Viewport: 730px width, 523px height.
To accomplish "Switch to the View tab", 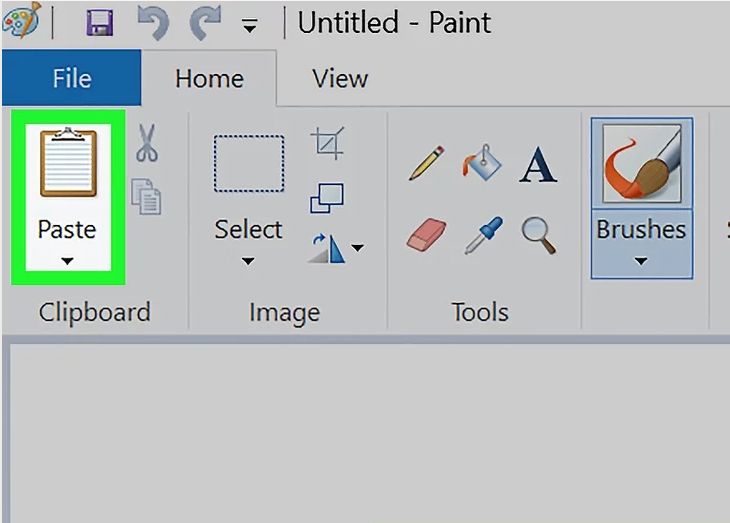I will 340,78.
